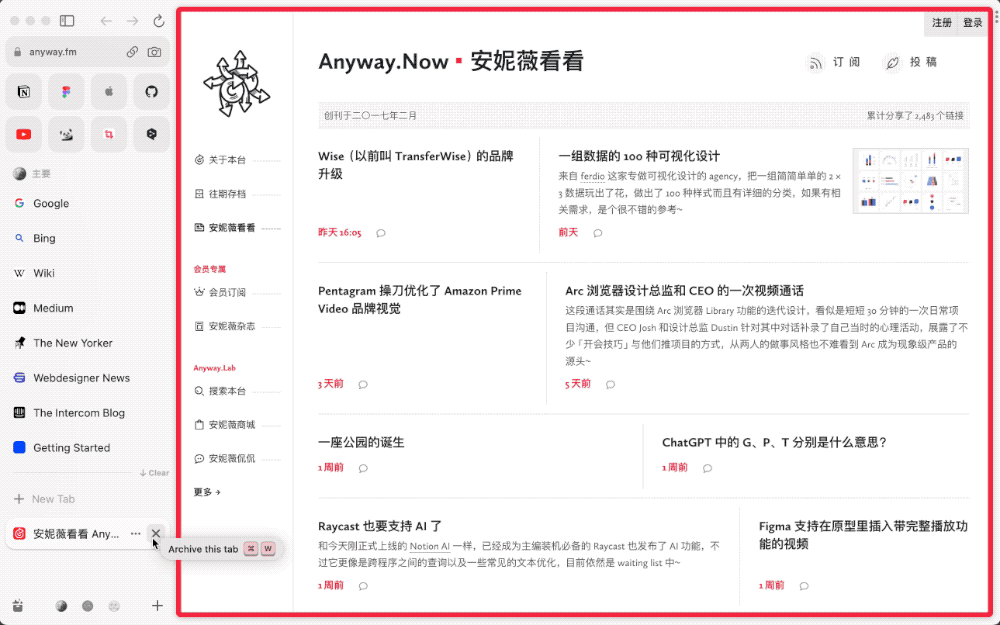Click the 注册 register button
This screenshot has height=625, width=1000.
pyautogui.click(x=942, y=22)
